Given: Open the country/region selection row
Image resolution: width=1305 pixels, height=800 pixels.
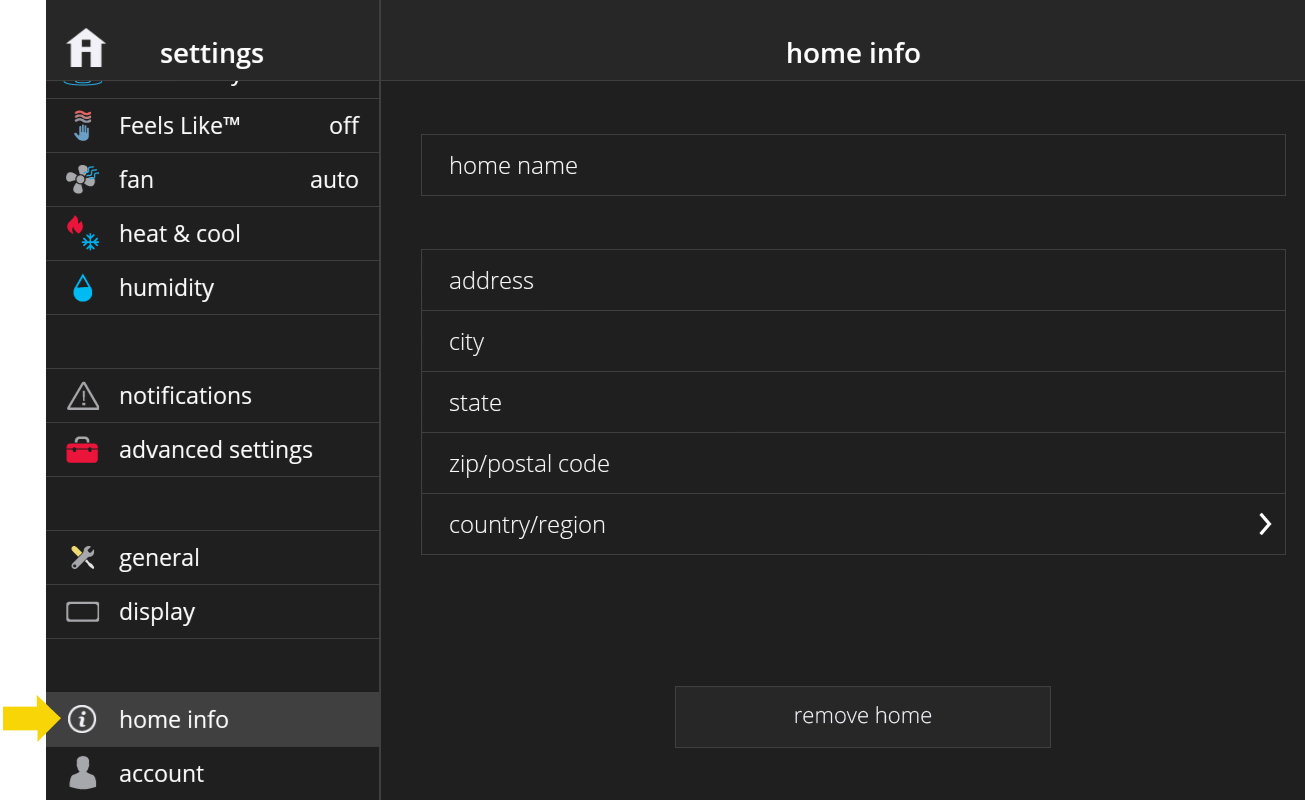Looking at the screenshot, I should [x=852, y=524].
